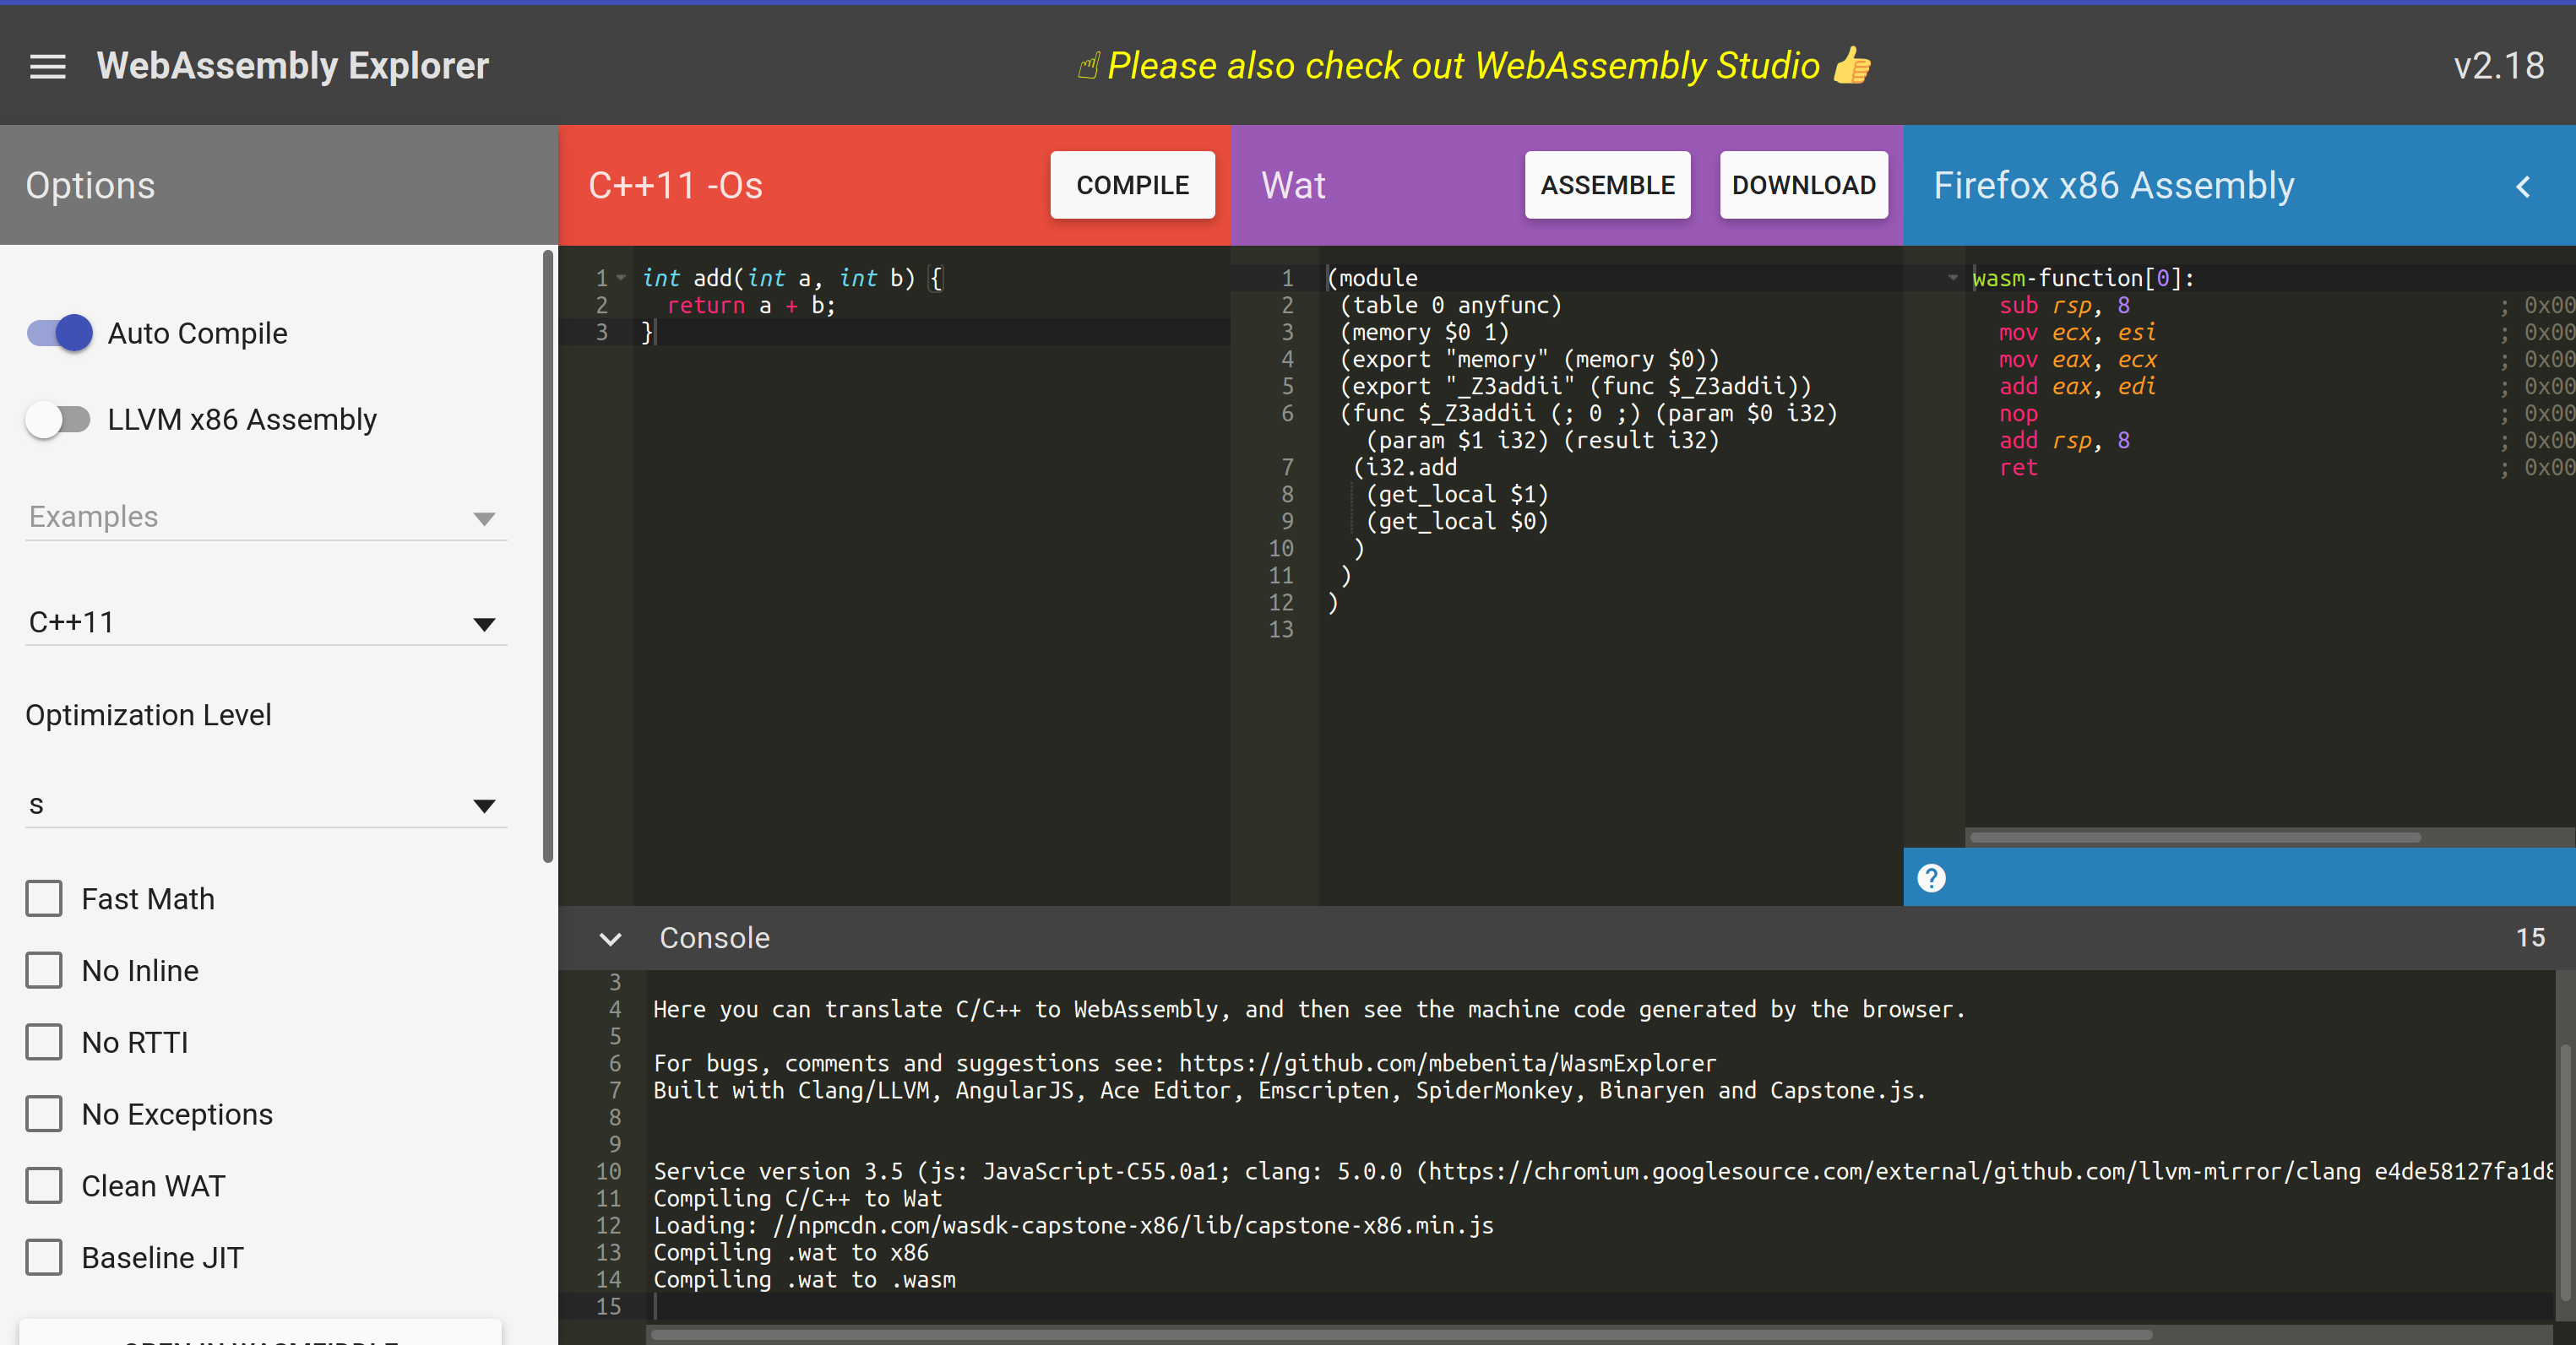Fold the wasm-function[0] assembly block arrow
2576x1345 pixels.
tap(1952, 278)
